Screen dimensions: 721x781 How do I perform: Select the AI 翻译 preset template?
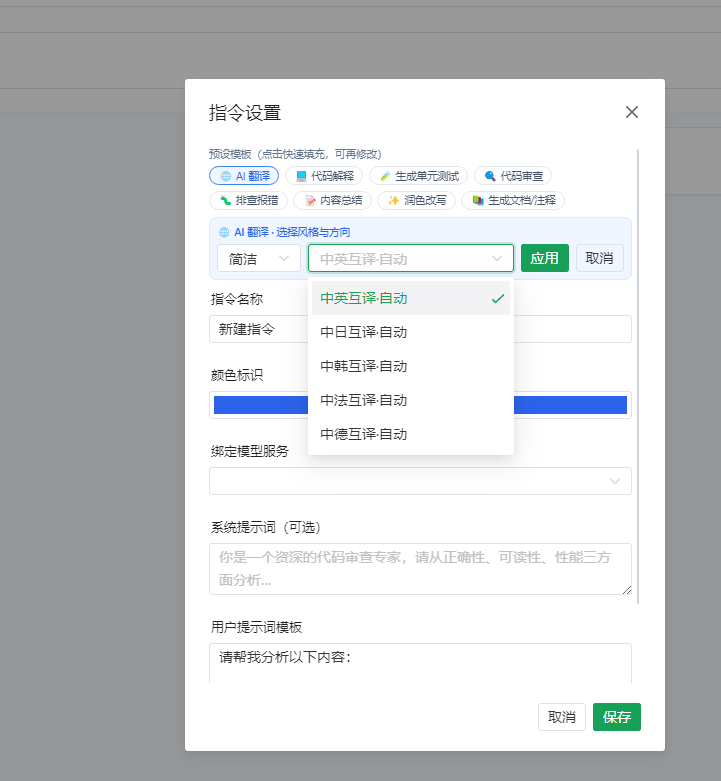coord(244,176)
